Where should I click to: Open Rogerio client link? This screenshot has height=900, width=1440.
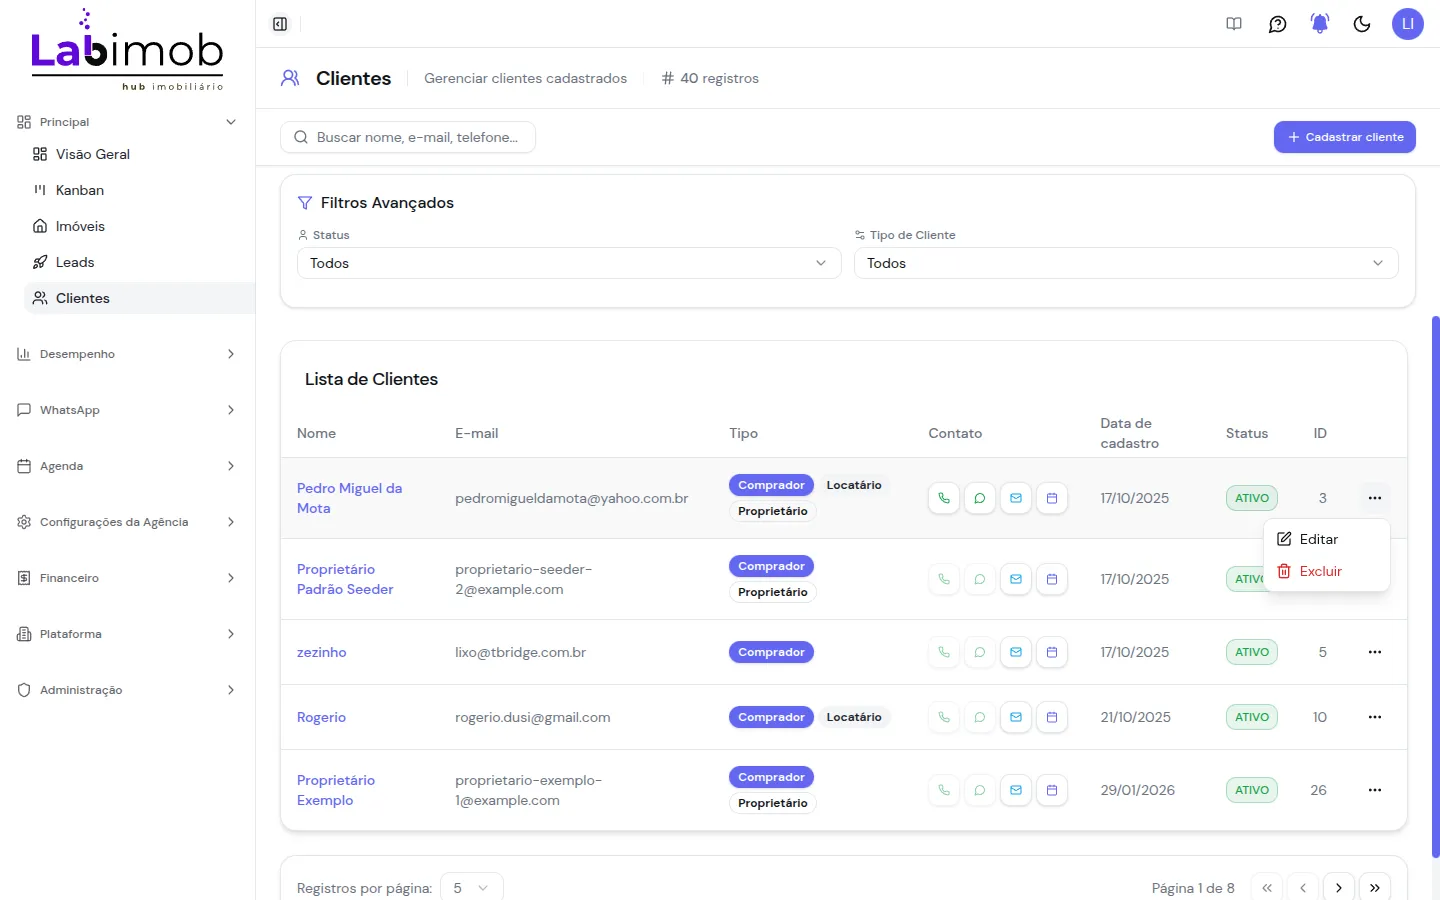(x=321, y=717)
